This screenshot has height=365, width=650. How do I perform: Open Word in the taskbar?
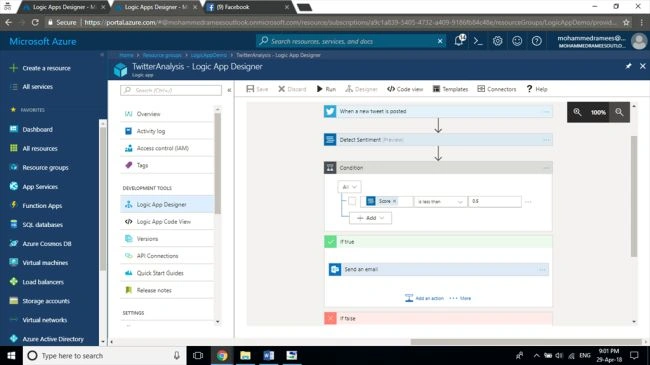pyautogui.click(x=269, y=355)
